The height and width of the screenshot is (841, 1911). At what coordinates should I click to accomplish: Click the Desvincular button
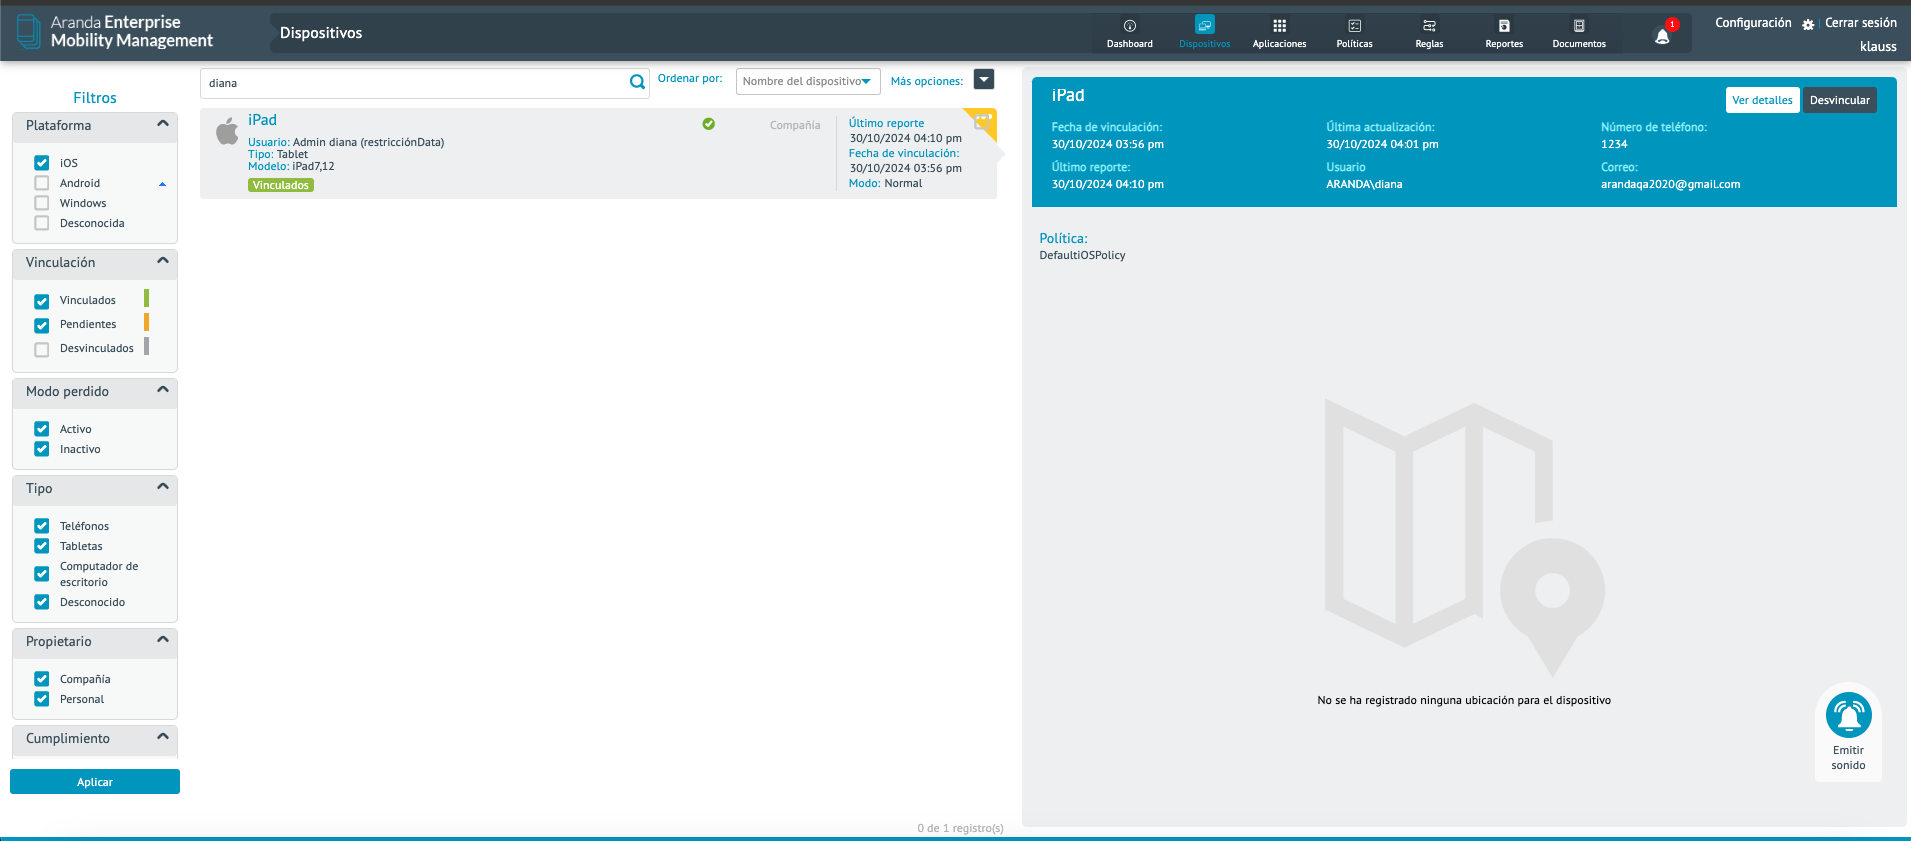pyautogui.click(x=1839, y=100)
